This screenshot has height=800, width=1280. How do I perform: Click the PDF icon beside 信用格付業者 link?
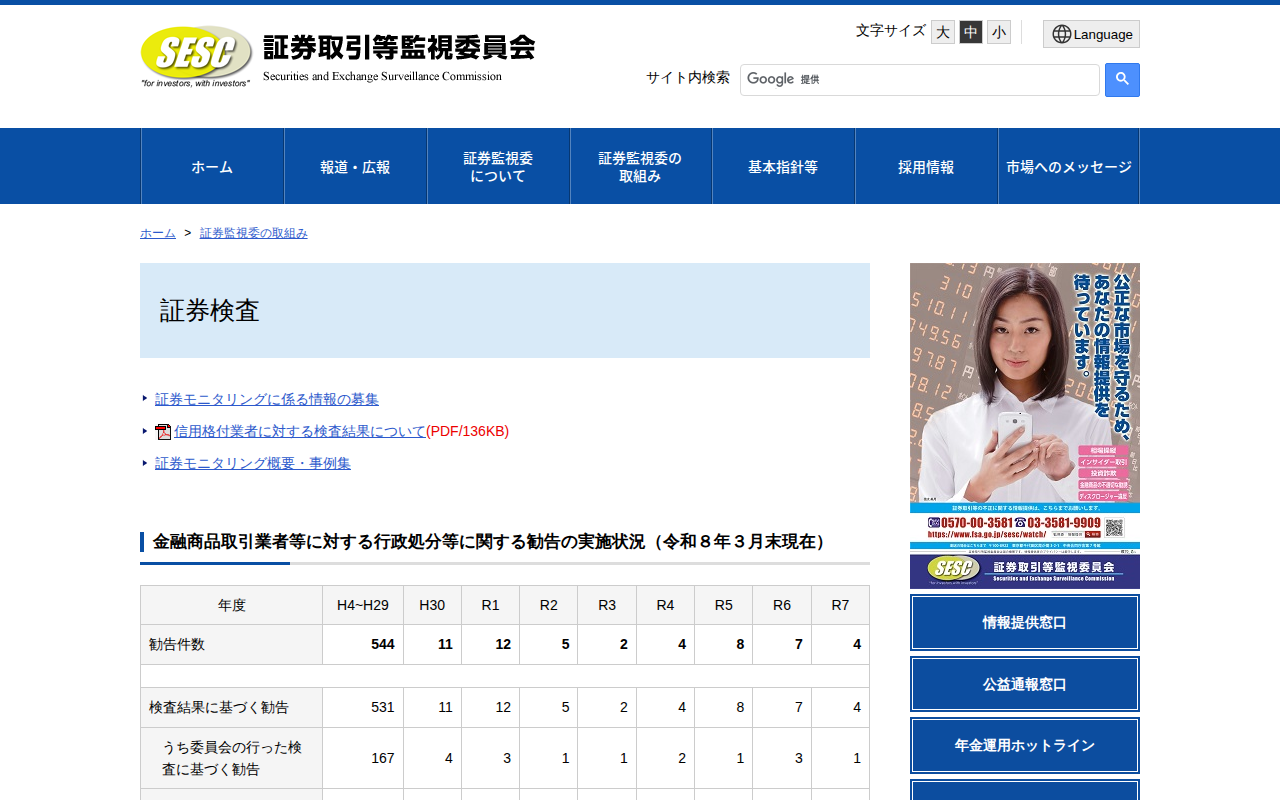163,432
